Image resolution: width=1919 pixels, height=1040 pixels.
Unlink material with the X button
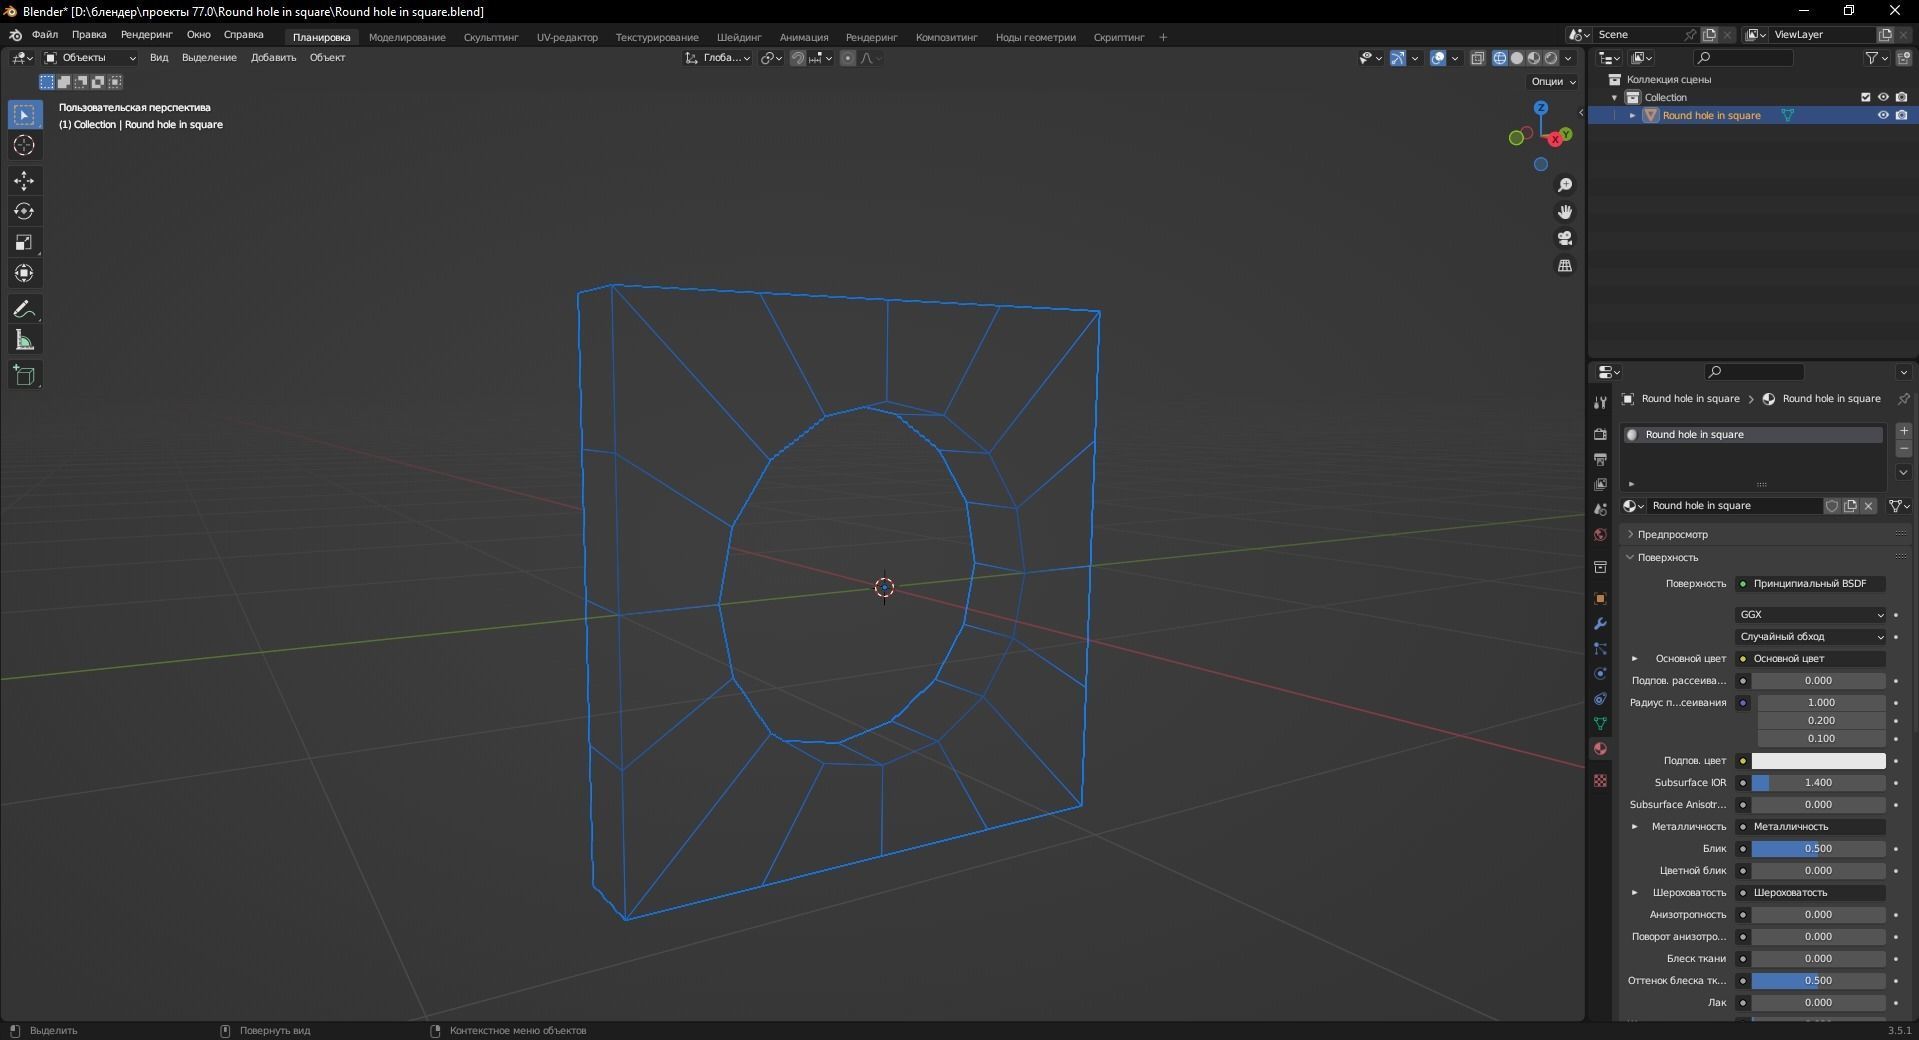point(1868,506)
